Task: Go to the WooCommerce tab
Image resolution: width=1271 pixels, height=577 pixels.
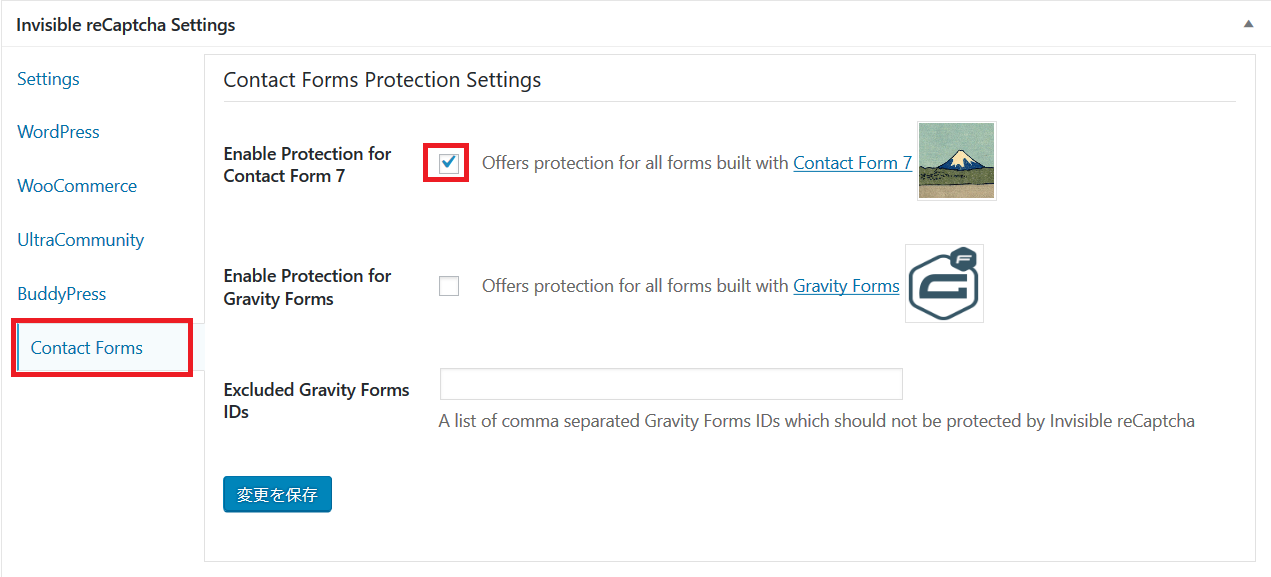Action: pos(77,186)
